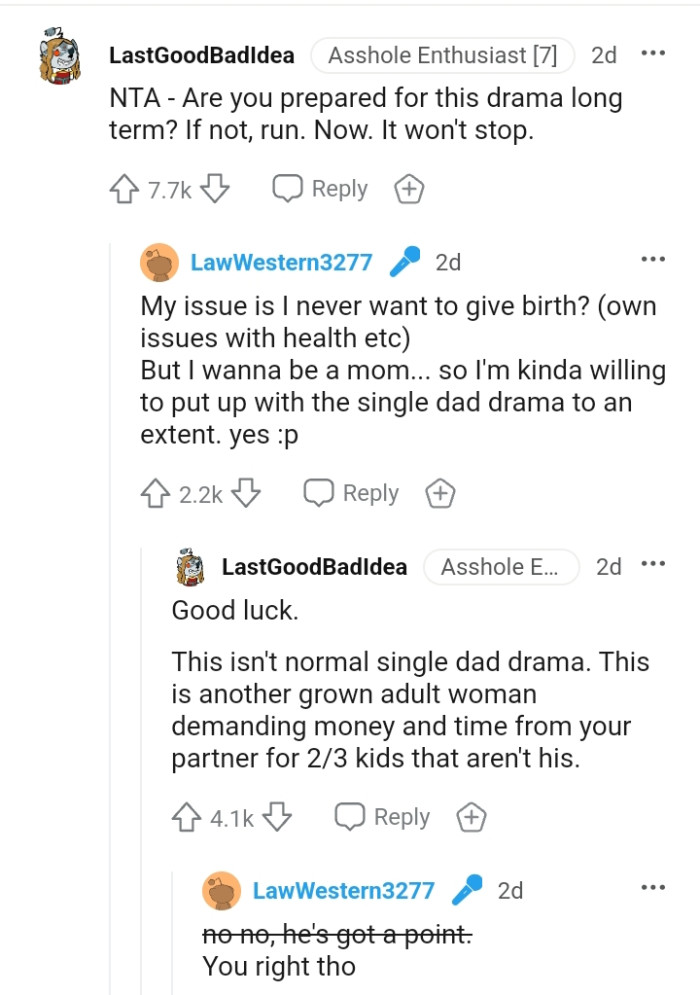Give an award to the 2.2k reply
This screenshot has height=995, width=700.
440,492
